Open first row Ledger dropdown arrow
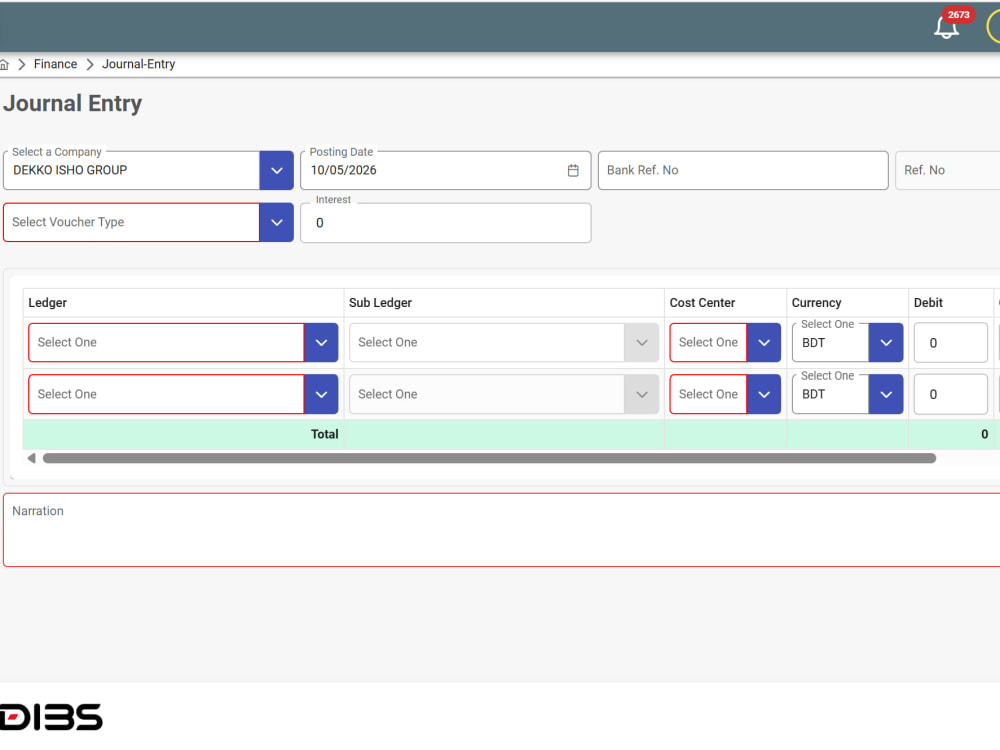Screen dimensions: 1000x750 click(321, 342)
